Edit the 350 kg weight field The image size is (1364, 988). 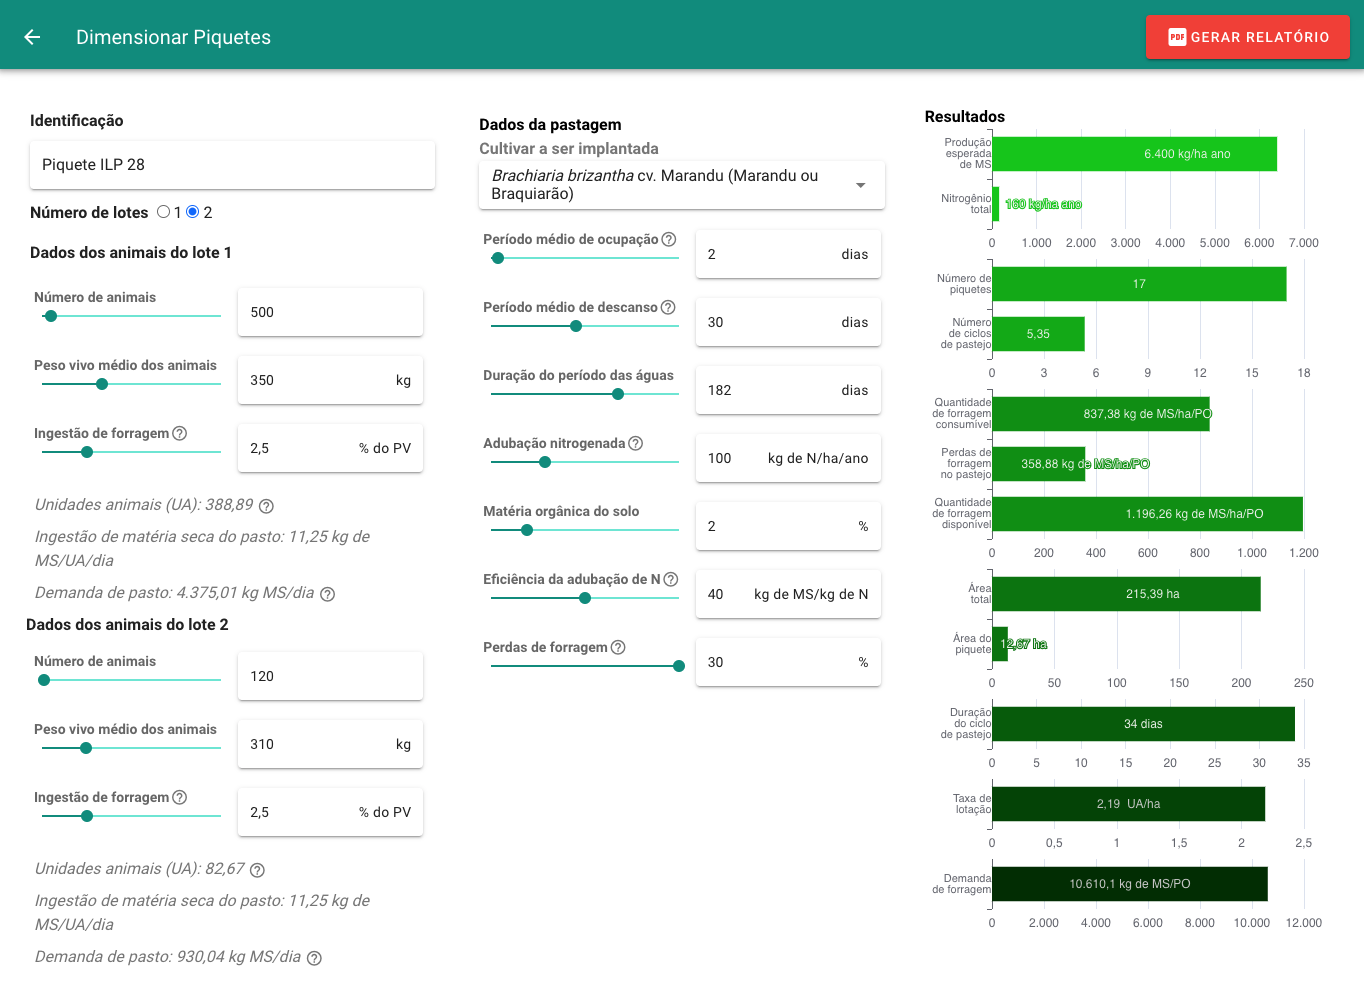point(330,380)
